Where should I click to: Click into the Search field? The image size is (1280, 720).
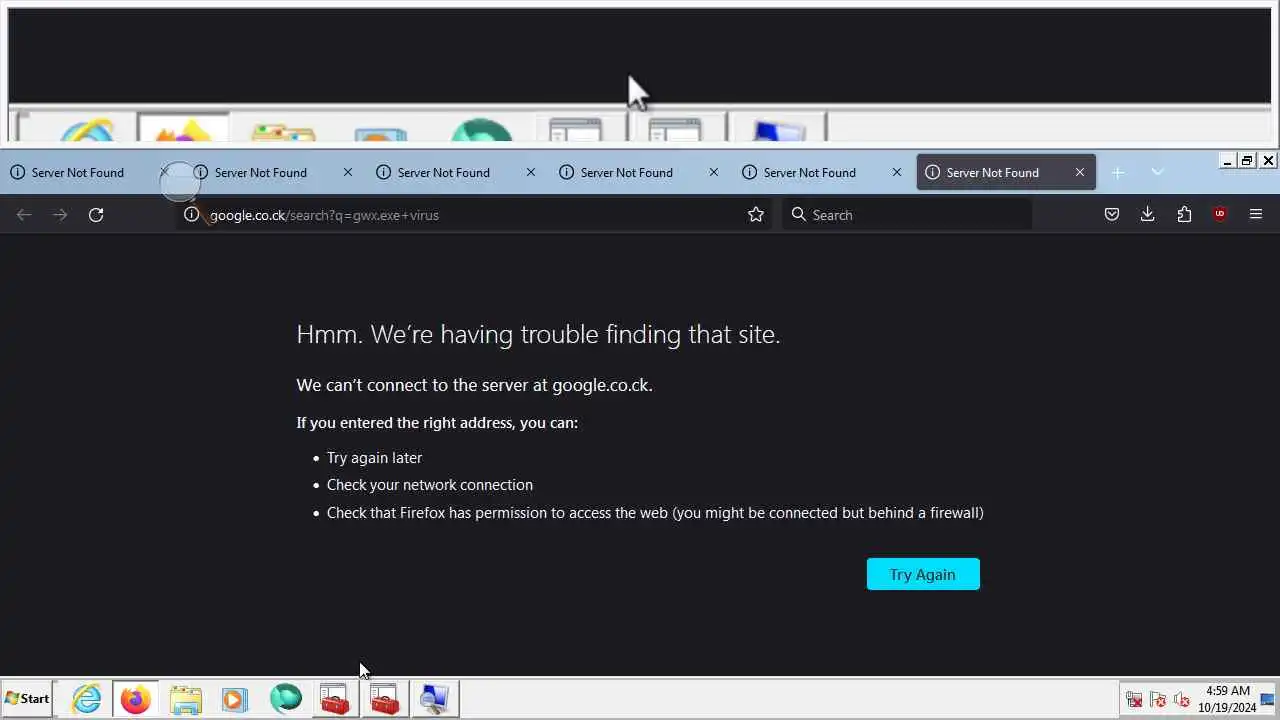[906, 214]
